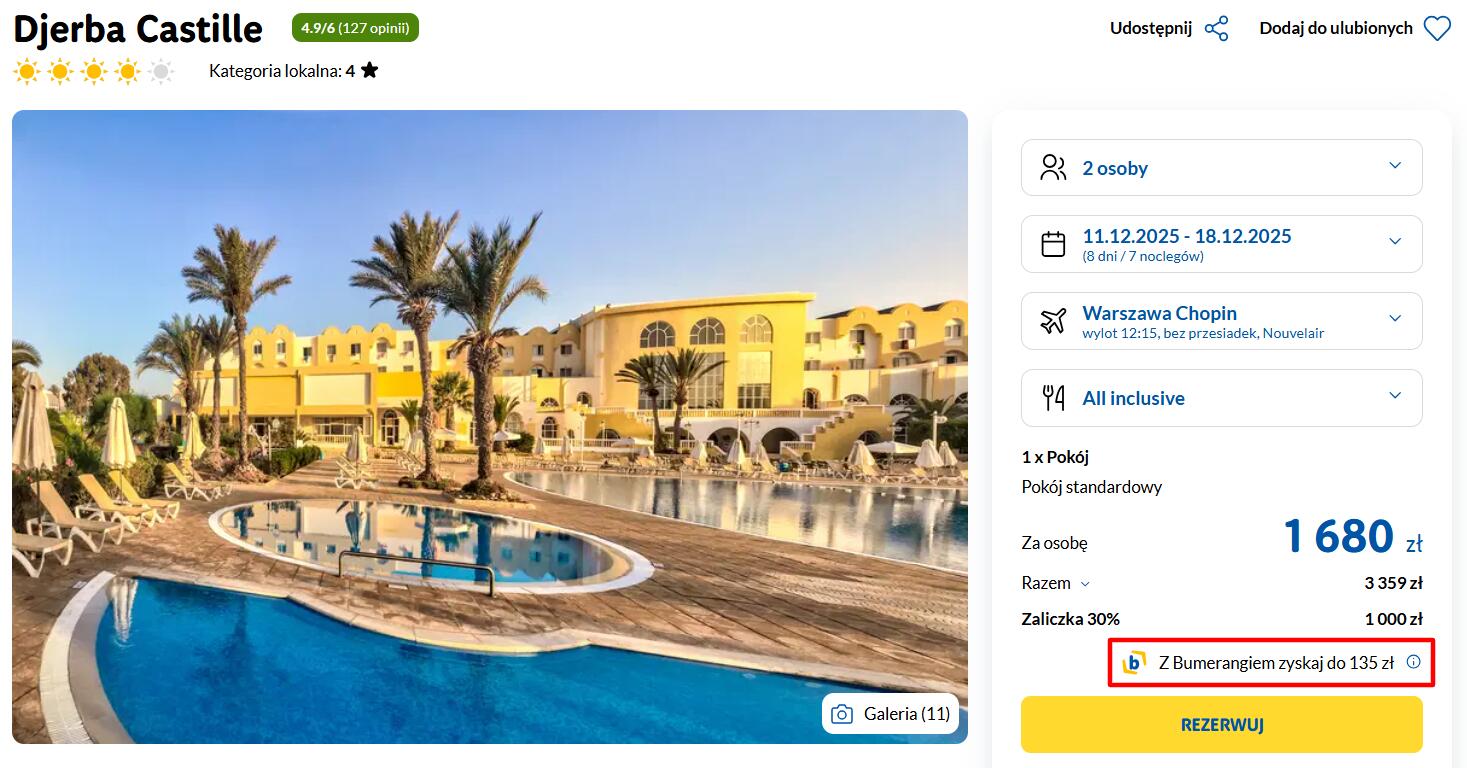The image size is (1467, 768).
Task: Click the calendar icon in the date field
Action: tap(1053, 244)
